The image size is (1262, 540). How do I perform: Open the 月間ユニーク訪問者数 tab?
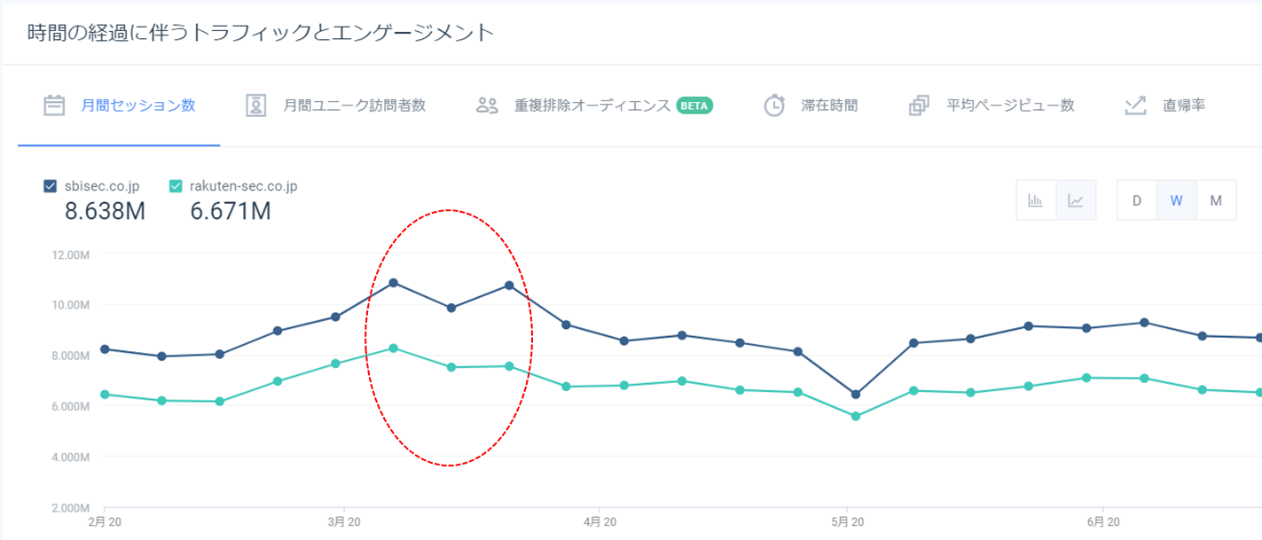[354, 105]
